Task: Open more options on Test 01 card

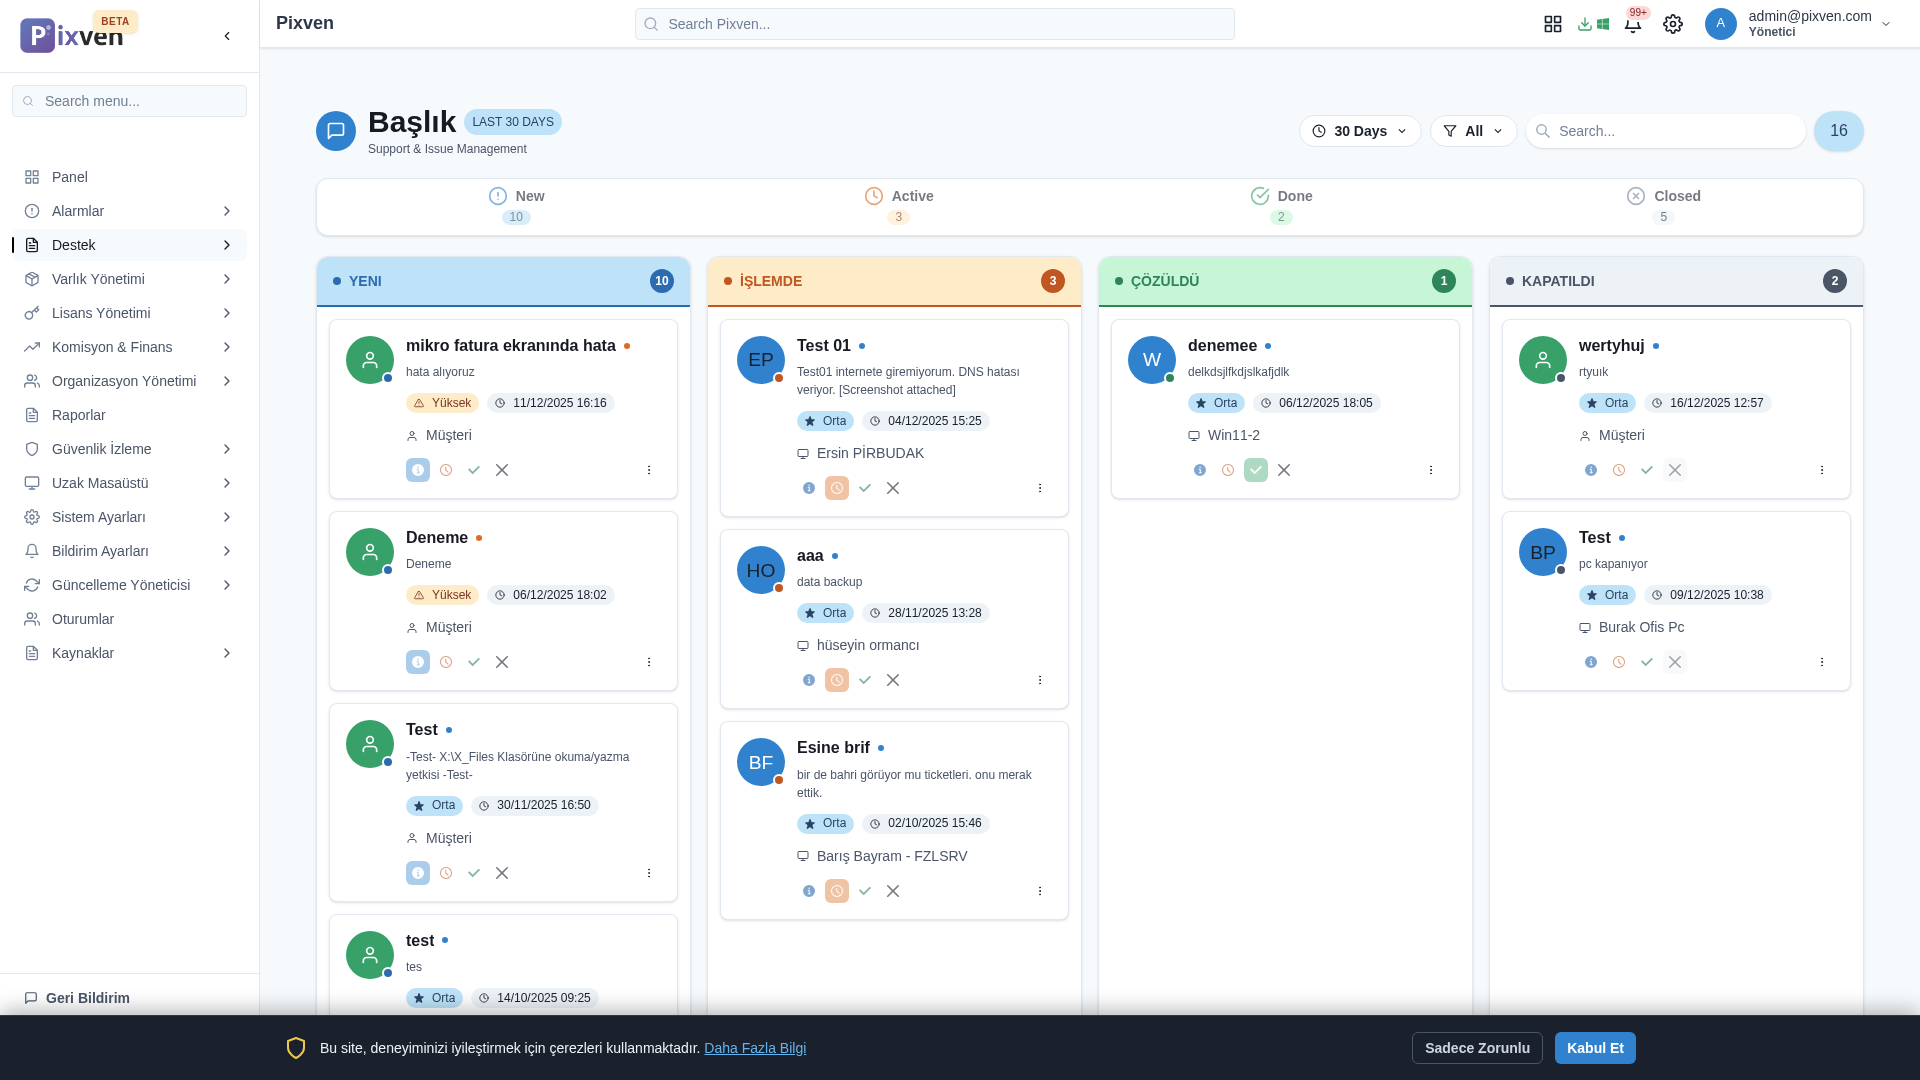Action: click(1039, 488)
